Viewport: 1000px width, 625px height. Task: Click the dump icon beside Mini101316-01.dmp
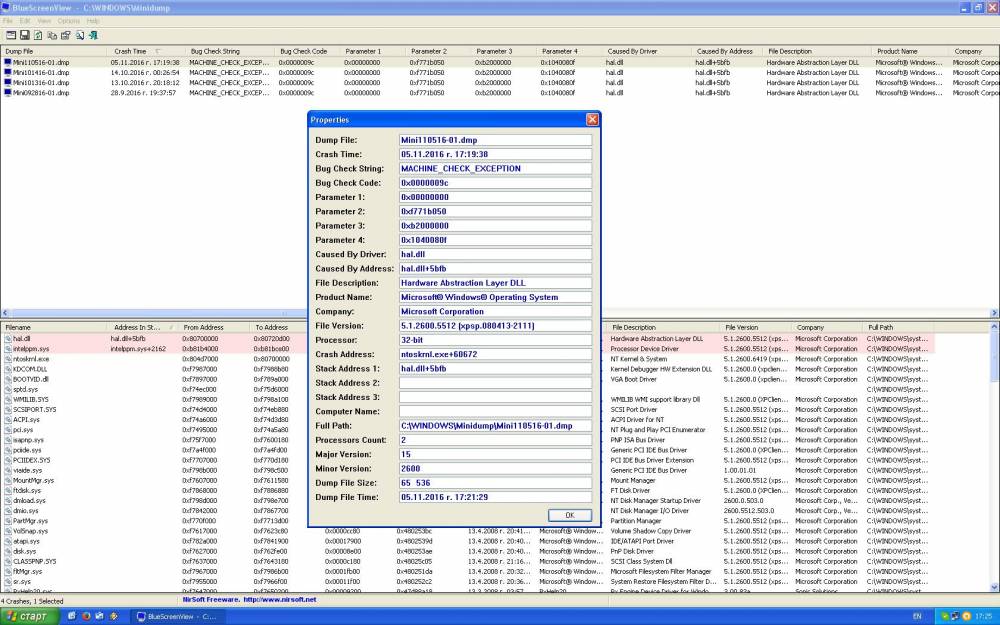pyautogui.click(x=8, y=83)
